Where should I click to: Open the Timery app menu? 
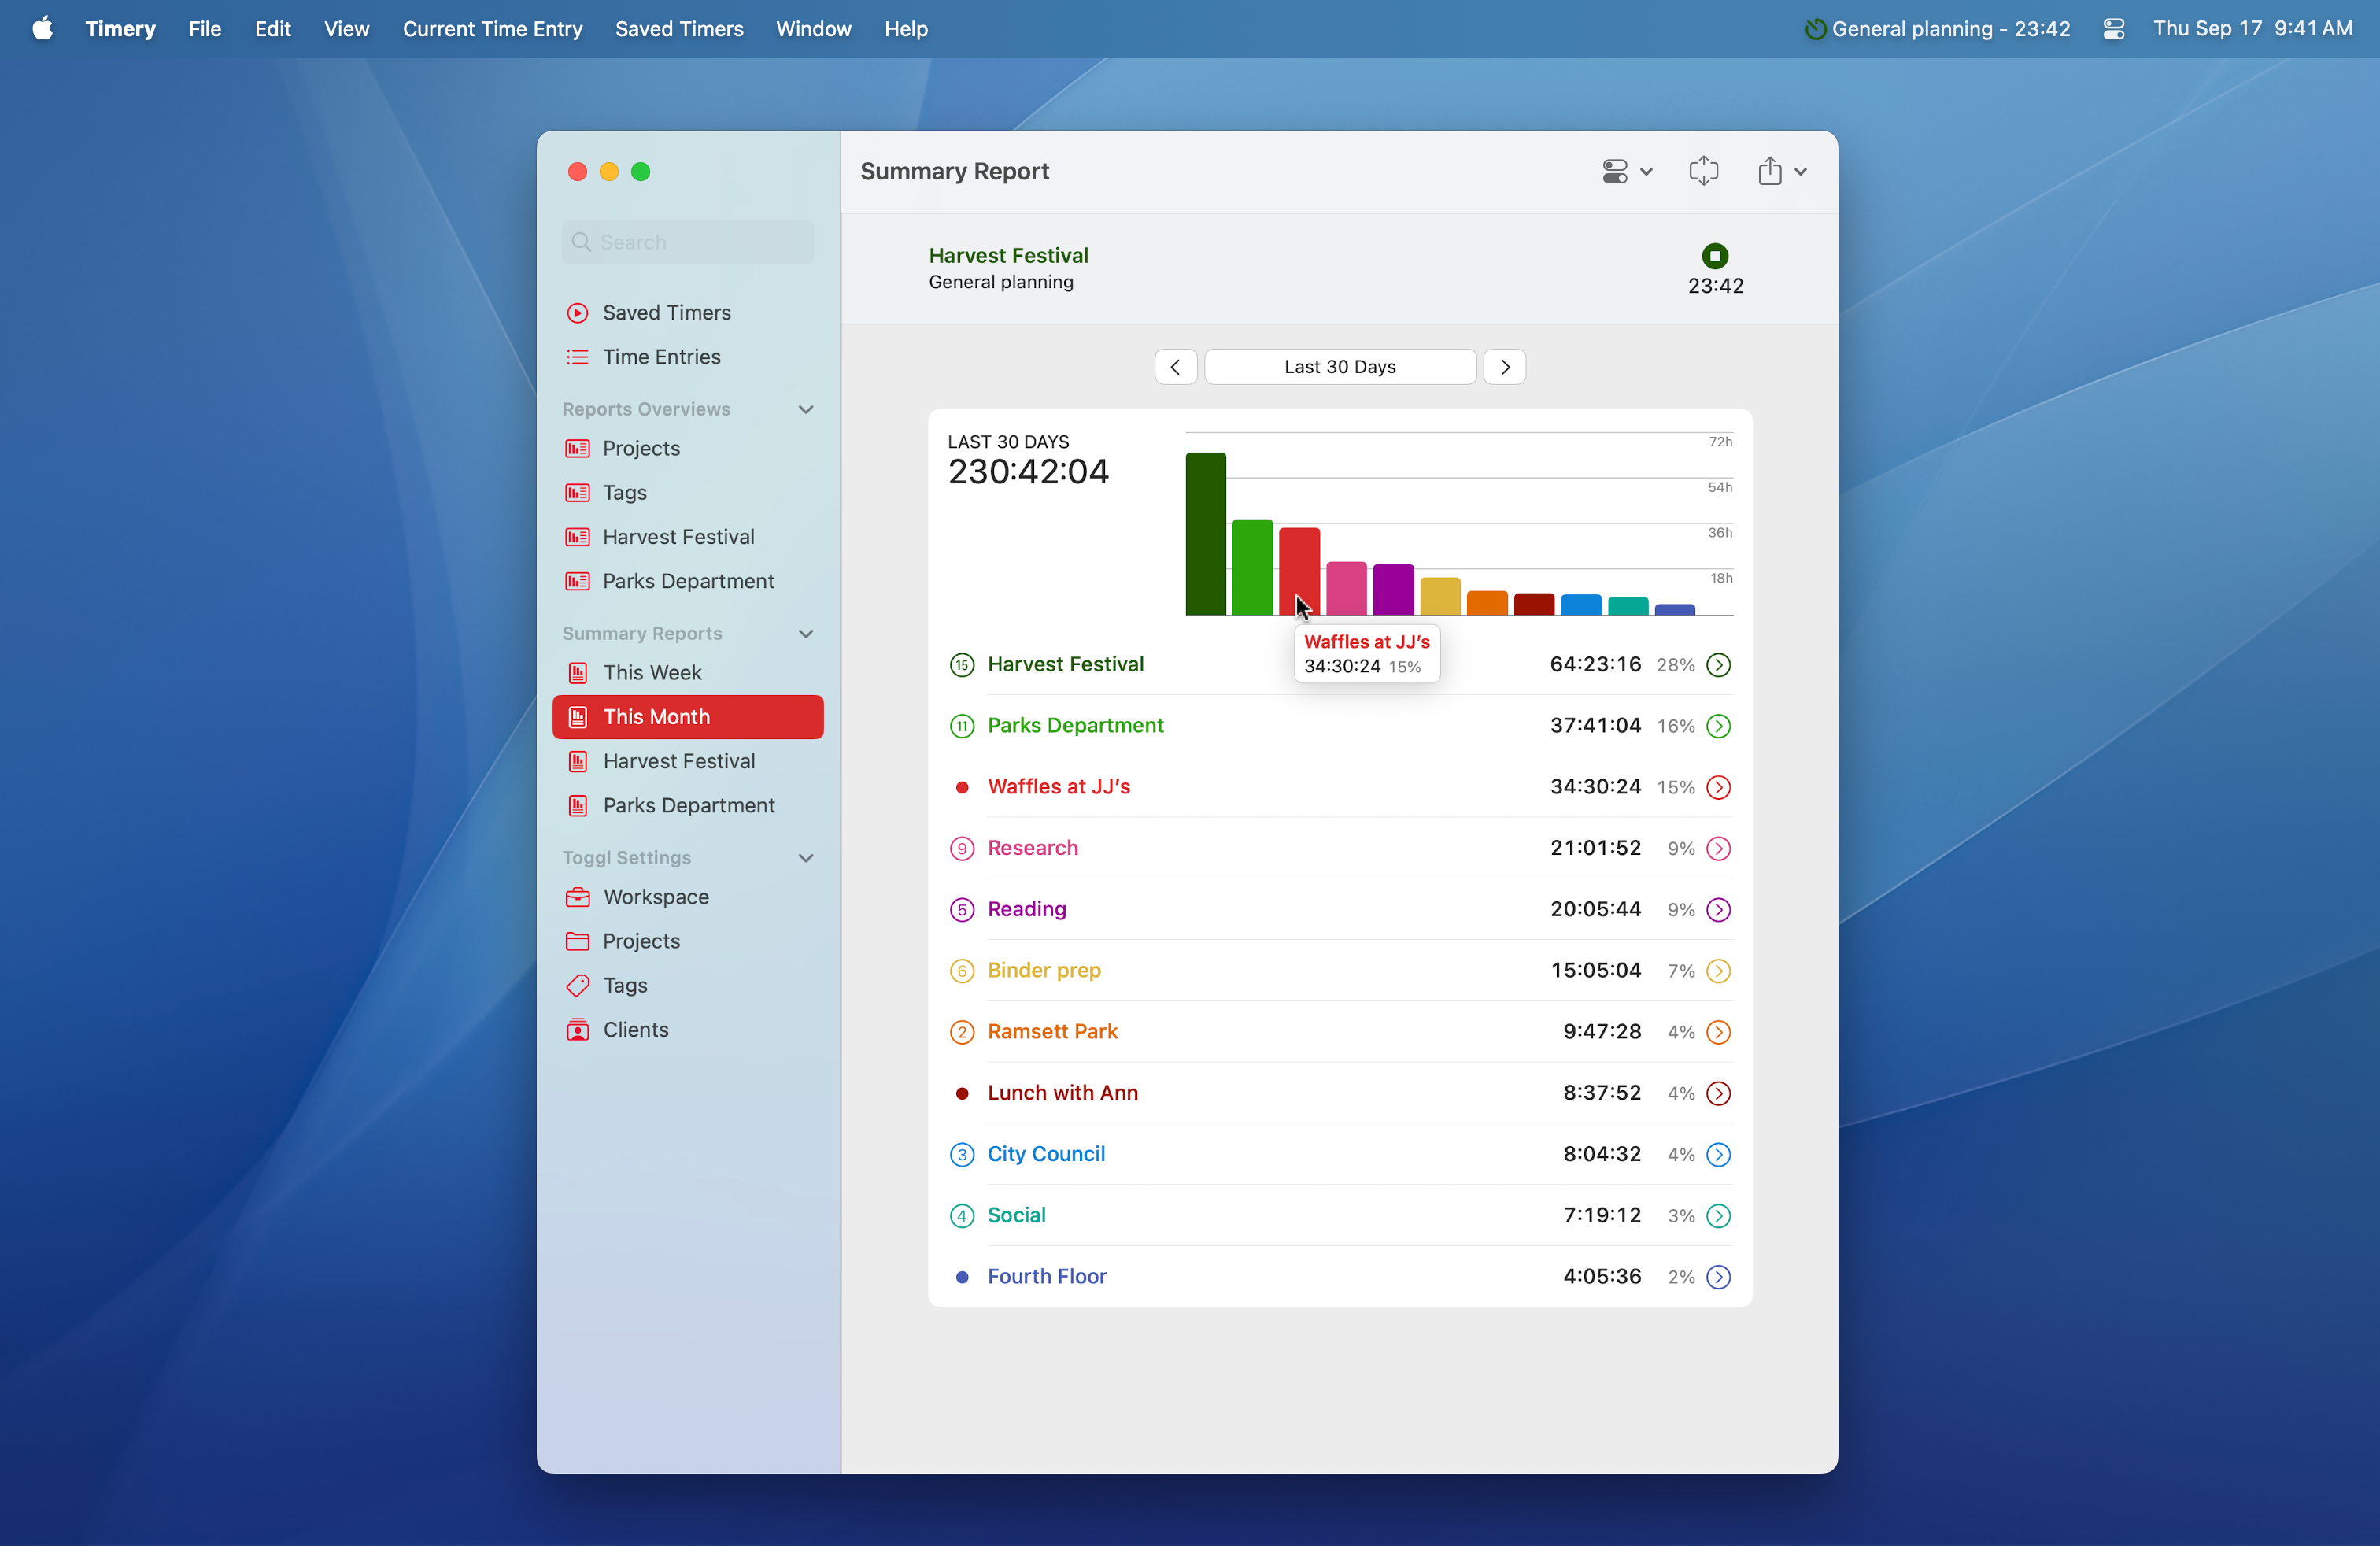120,29
